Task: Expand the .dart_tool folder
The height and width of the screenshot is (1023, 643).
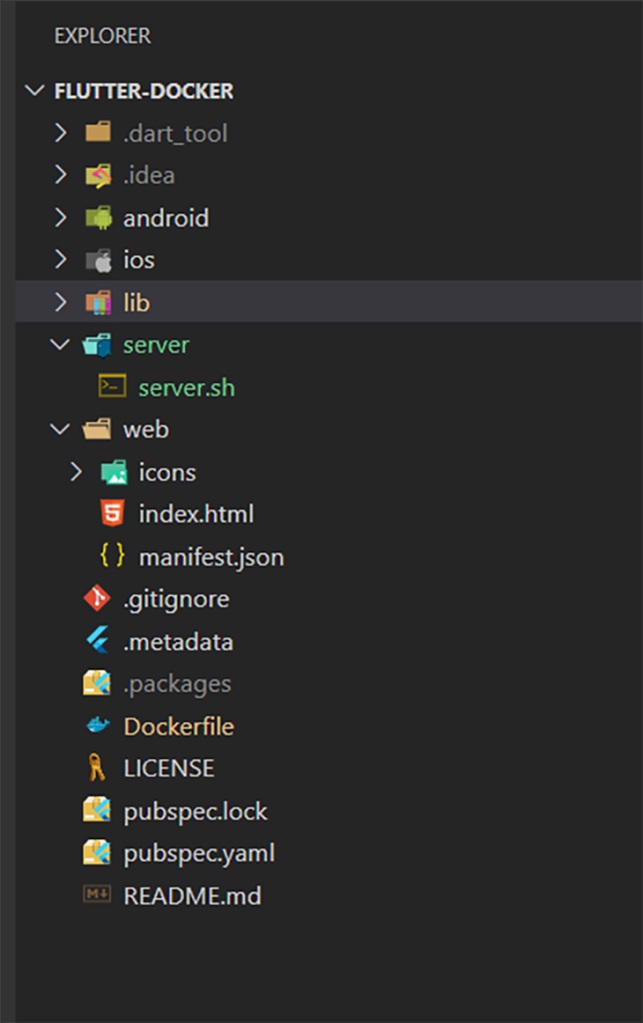Action: (60, 132)
